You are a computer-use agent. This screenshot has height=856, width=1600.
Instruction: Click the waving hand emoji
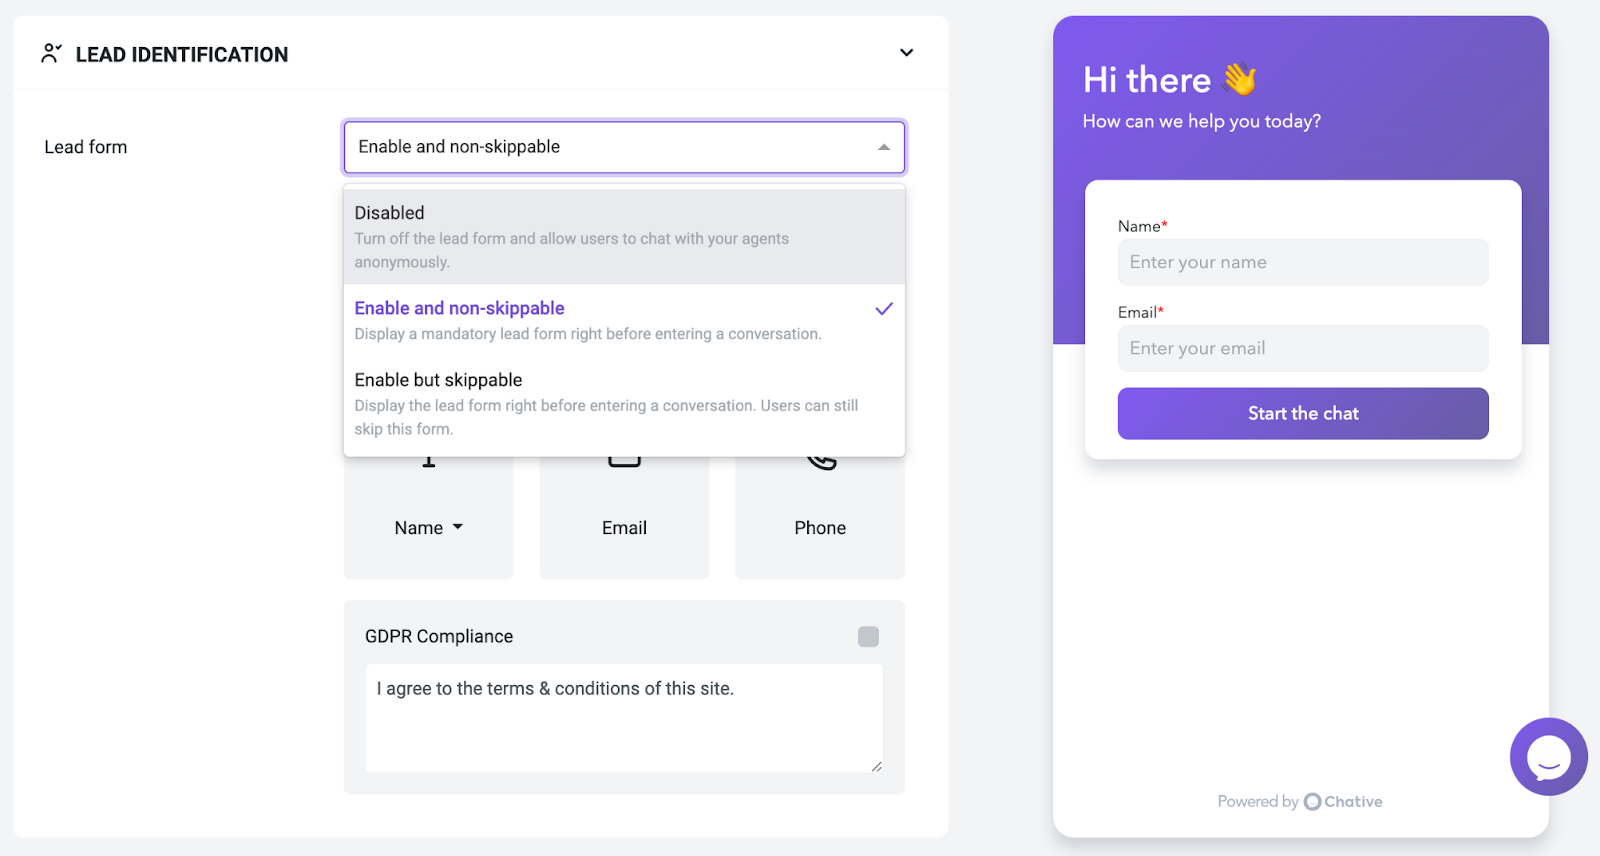1240,79
